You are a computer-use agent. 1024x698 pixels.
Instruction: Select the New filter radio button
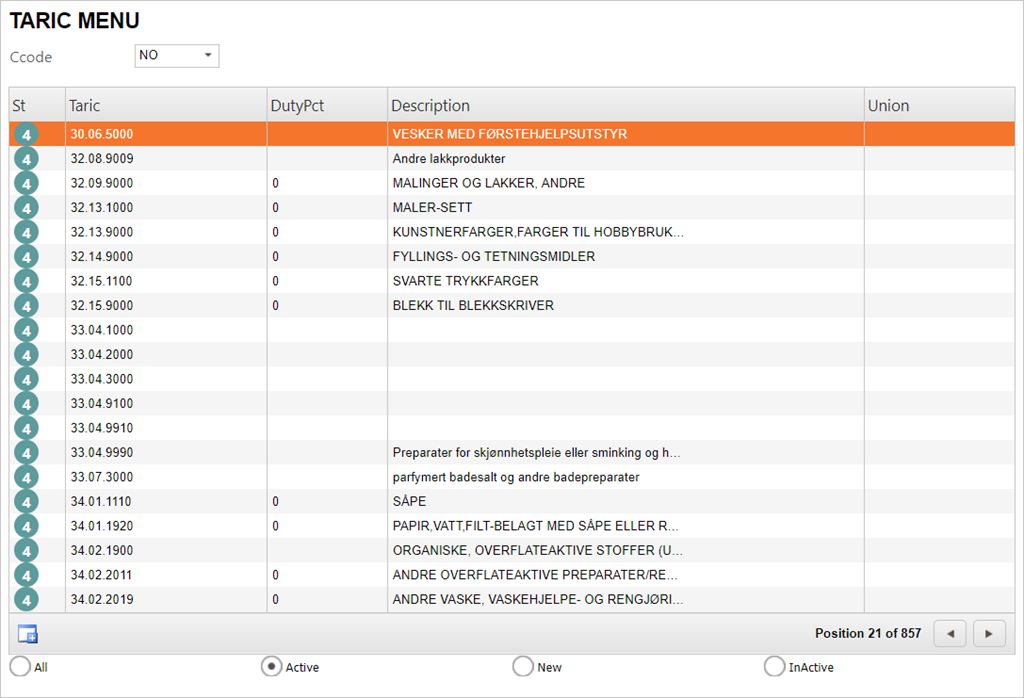pos(523,666)
